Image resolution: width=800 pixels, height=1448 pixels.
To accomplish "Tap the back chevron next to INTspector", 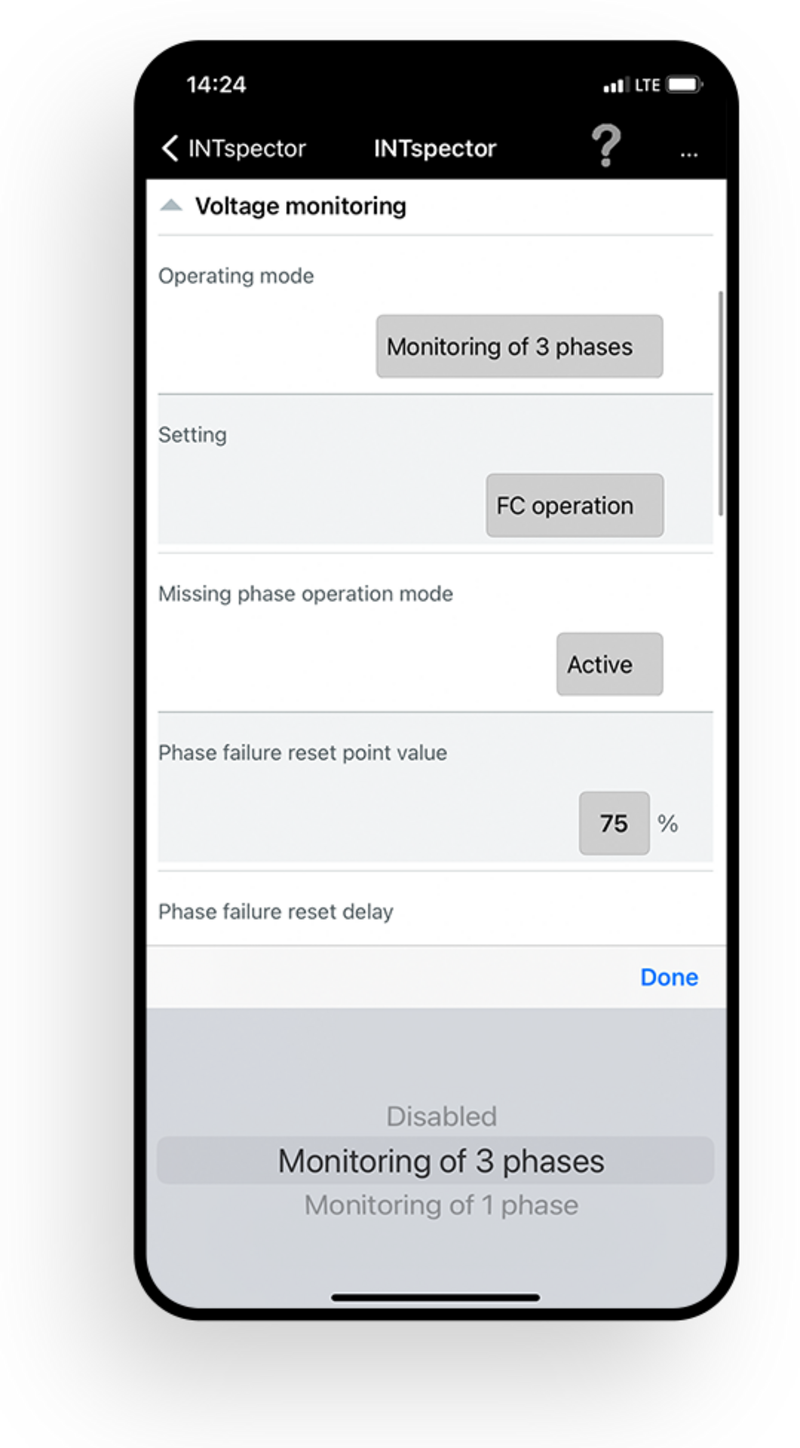I will 170,148.
